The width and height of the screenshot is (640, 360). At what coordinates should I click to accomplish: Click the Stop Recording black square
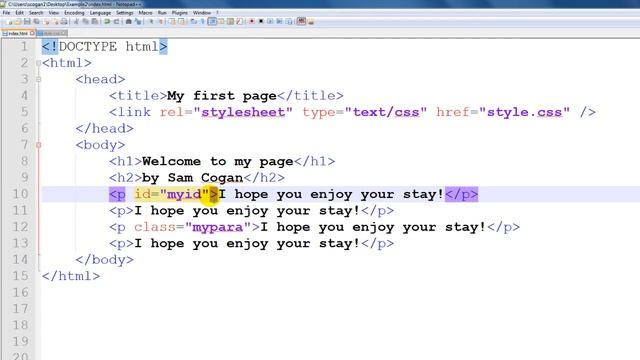(x=261, y=21)
